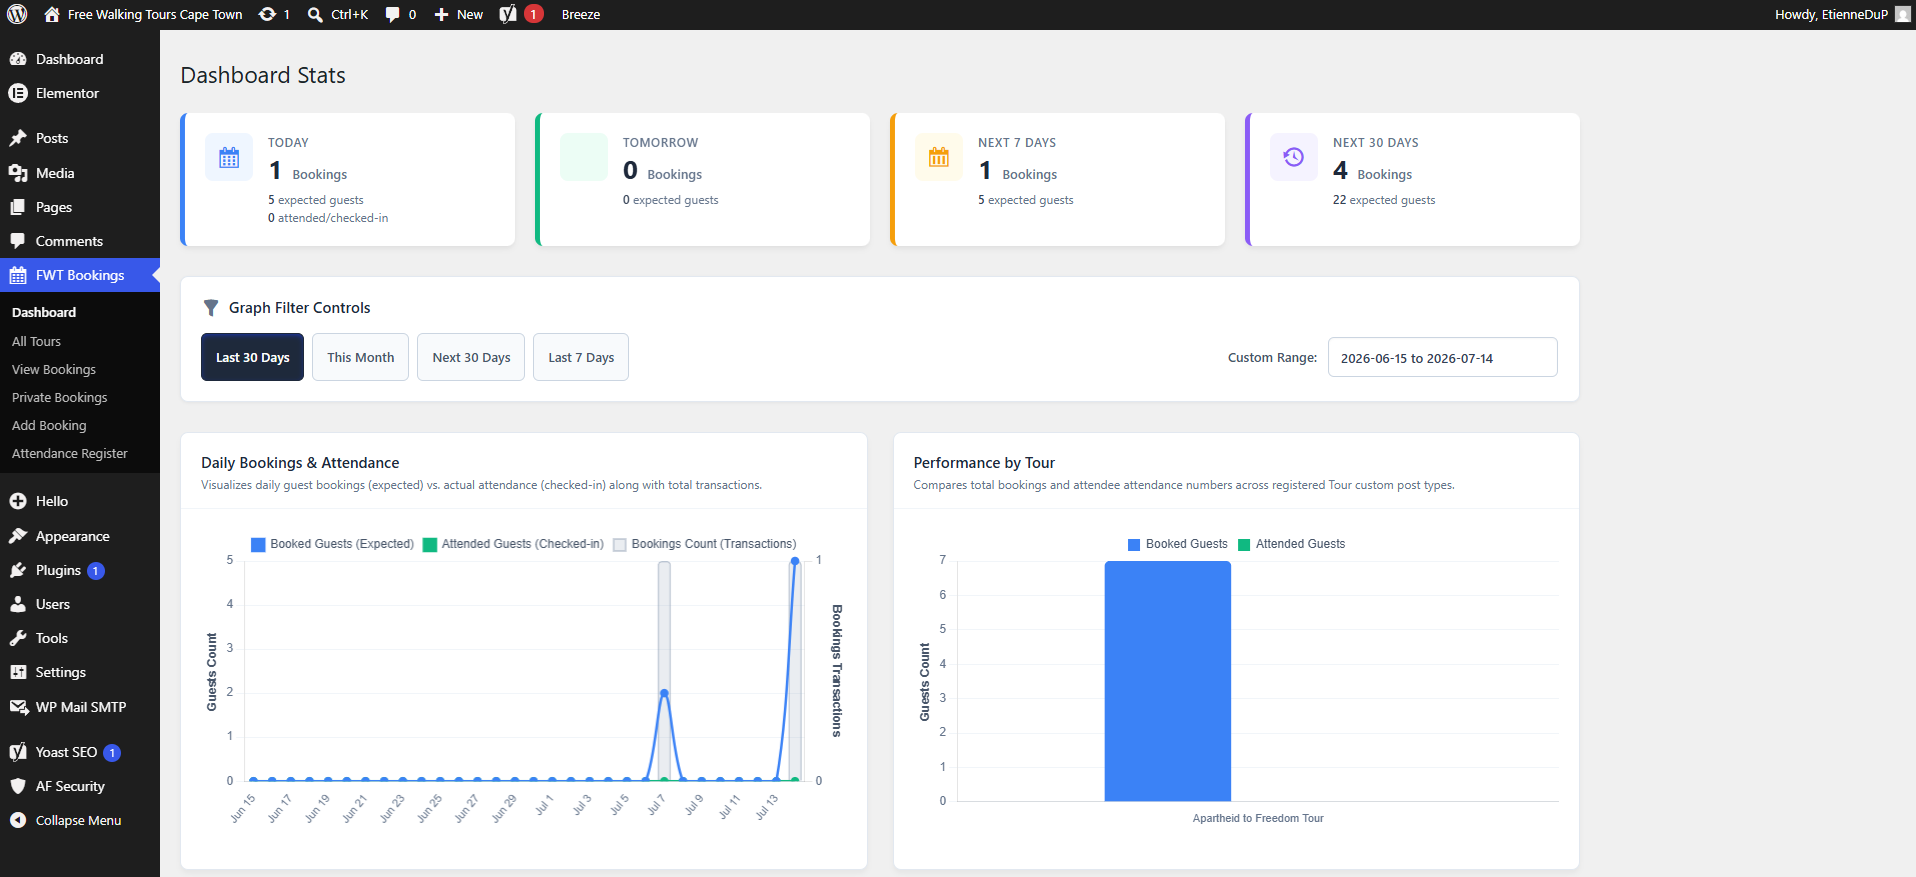Viewport: 1916px width, 877px height.
Task: Click the Performance by Tour title
Action: (x=984, y=463)
